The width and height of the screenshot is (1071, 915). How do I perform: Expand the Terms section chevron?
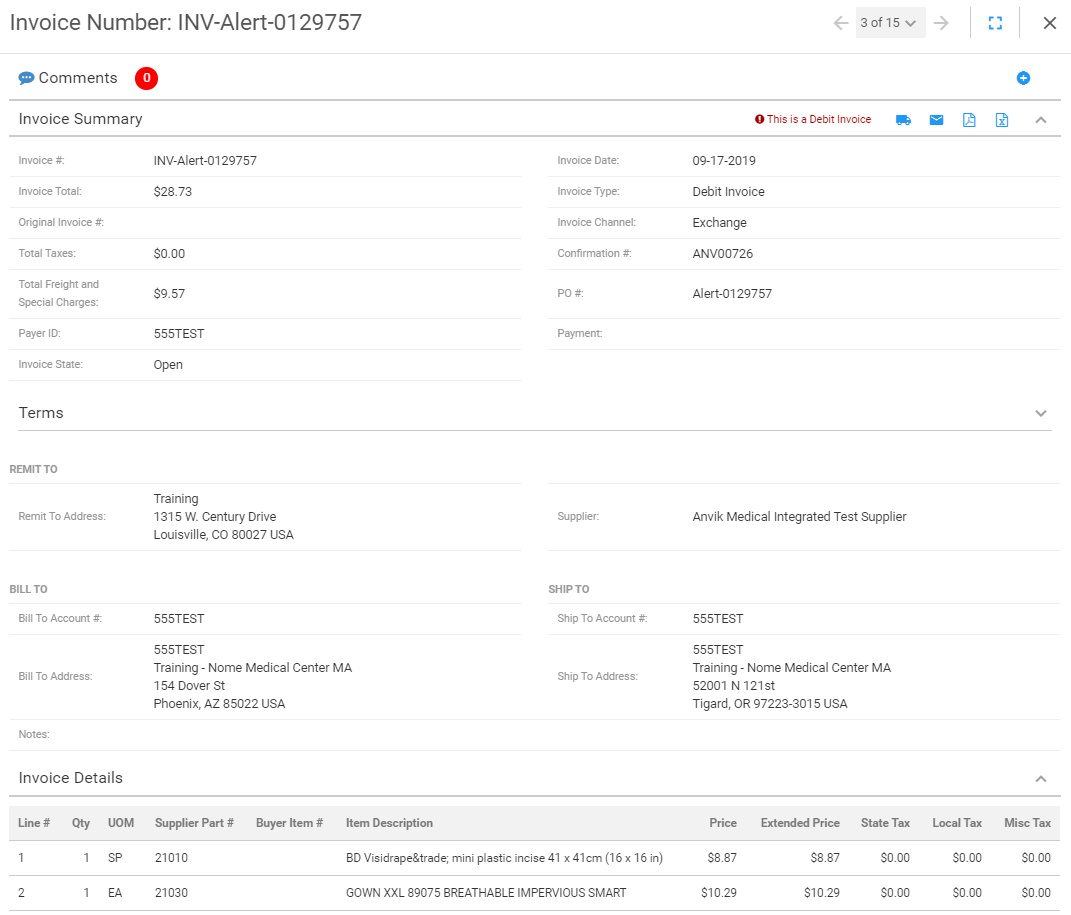[1041, 412]
